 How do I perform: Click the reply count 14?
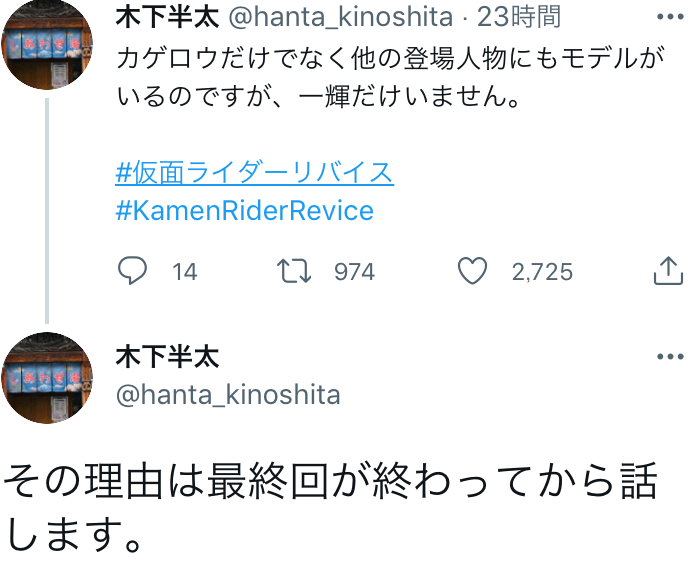click(x=184, y=271)
